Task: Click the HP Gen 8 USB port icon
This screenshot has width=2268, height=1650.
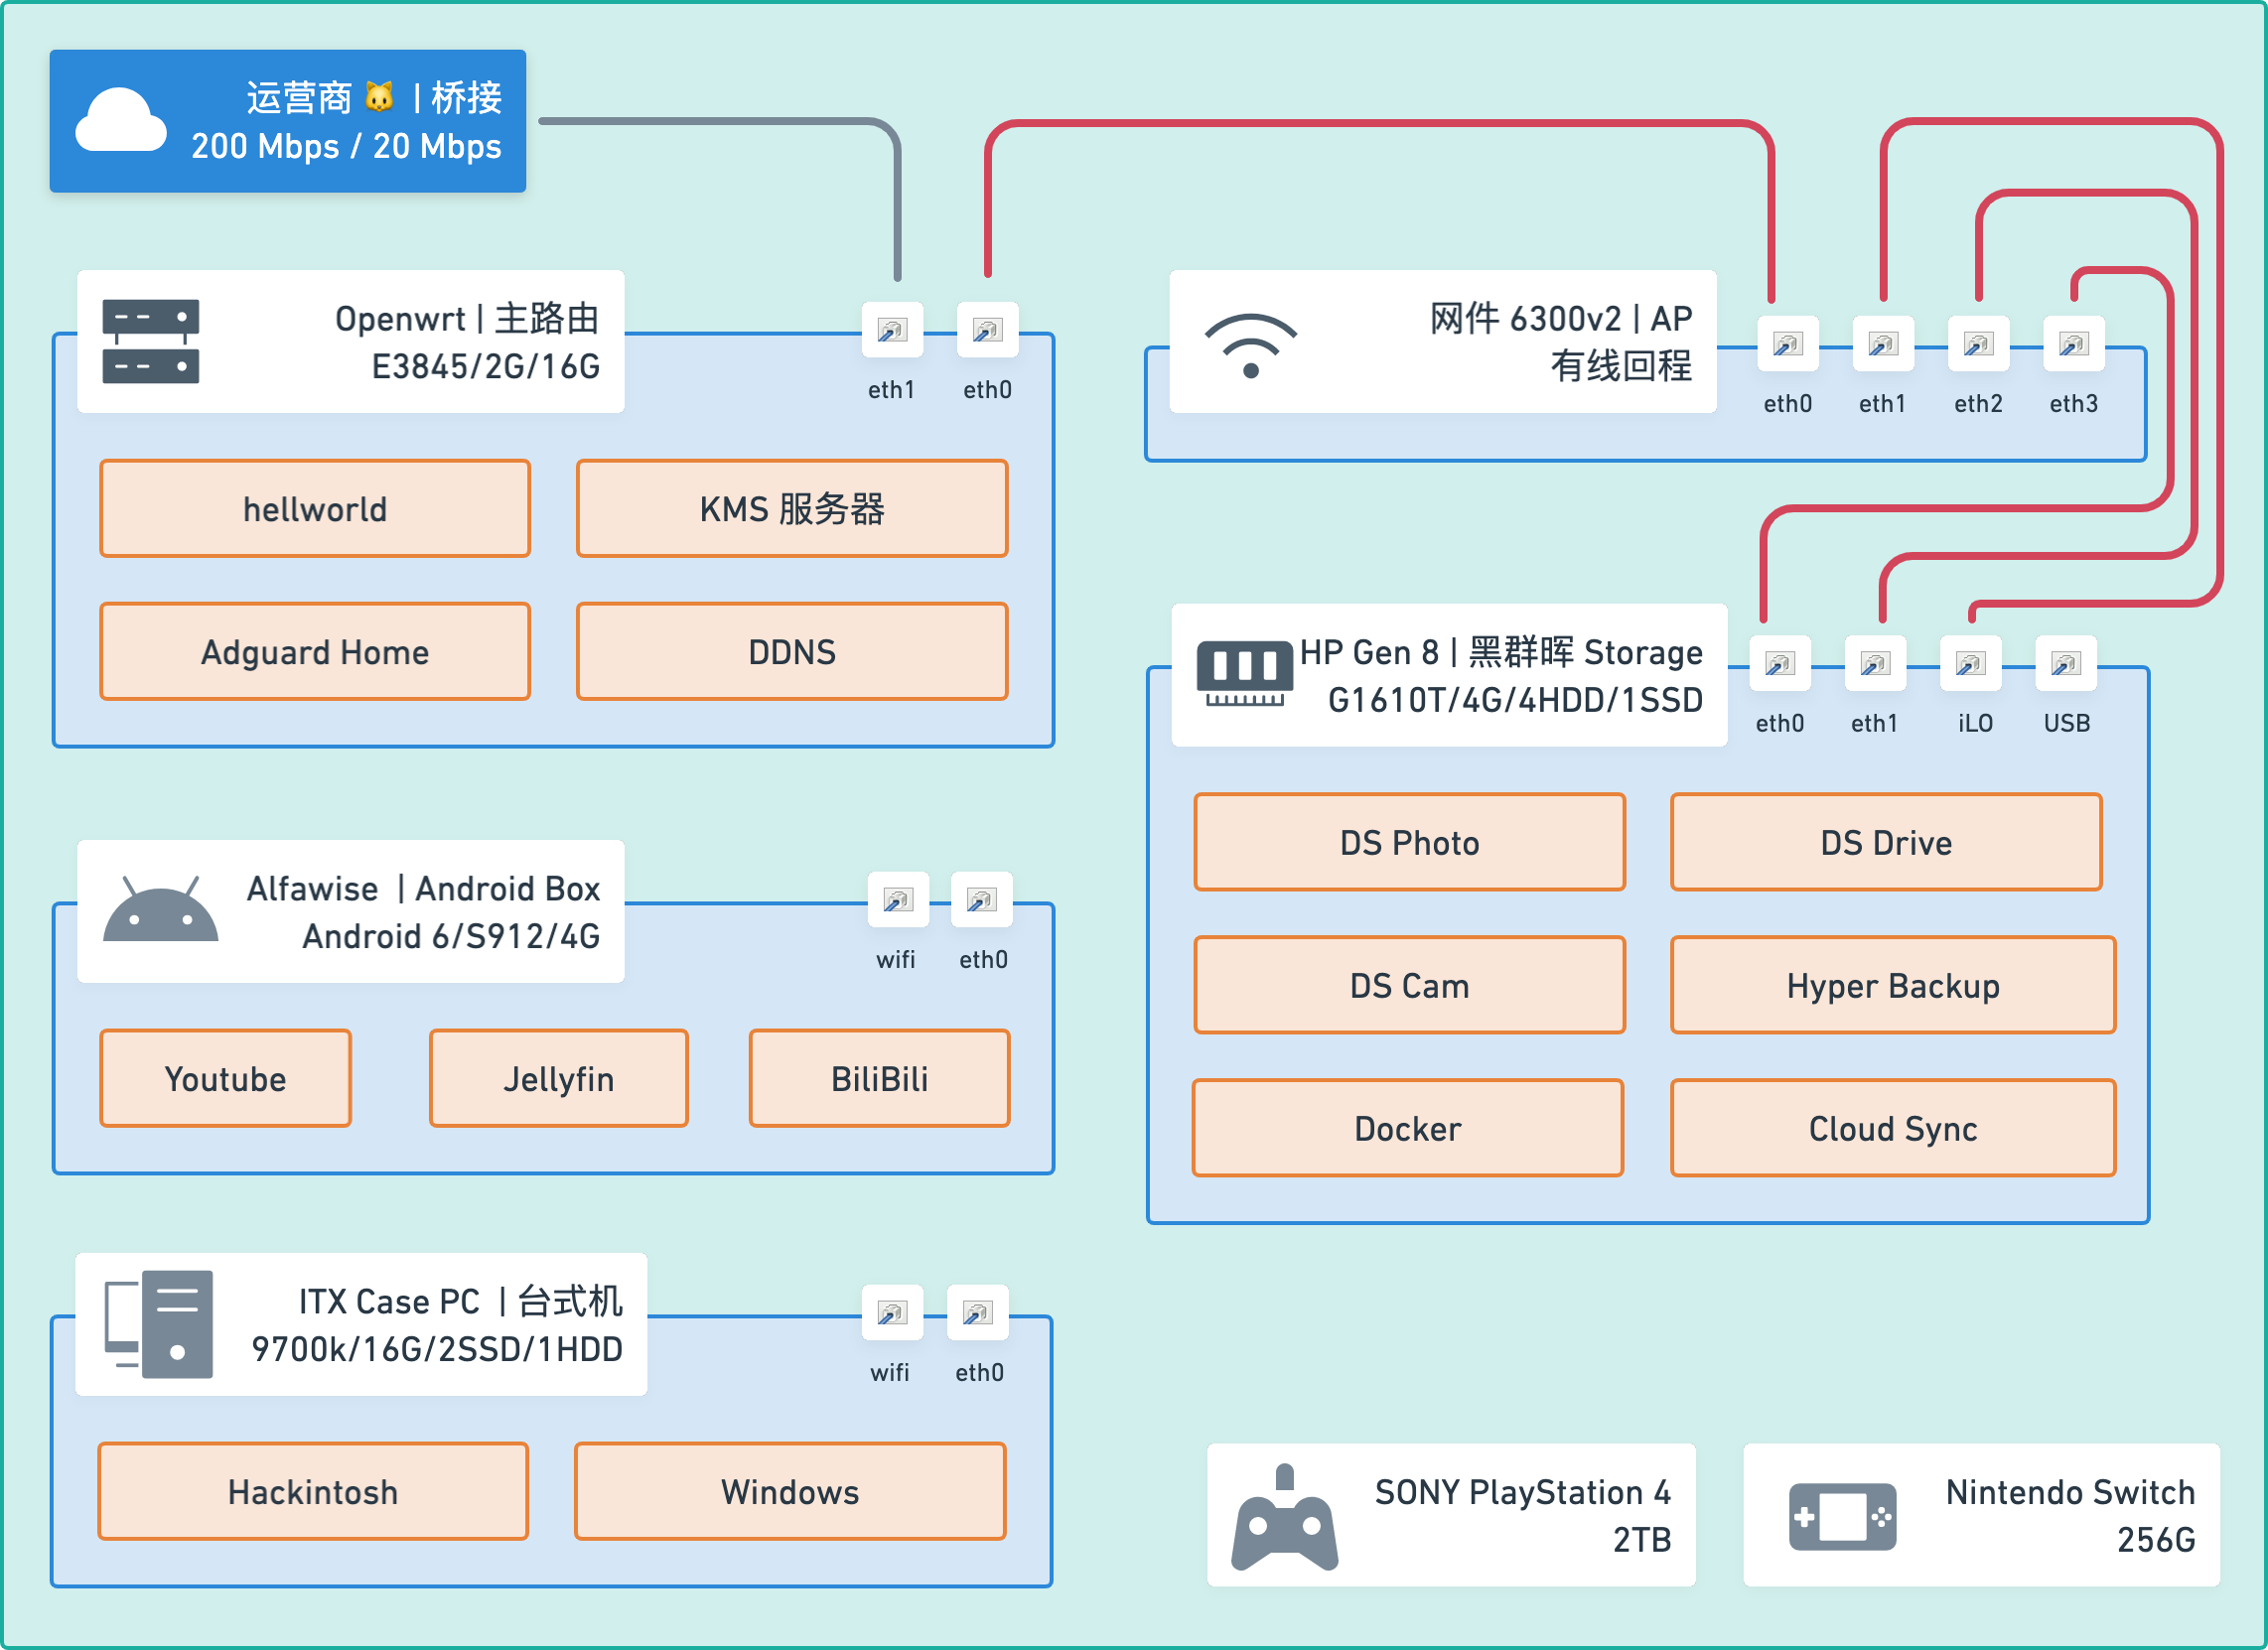Action: point(2065,664)
